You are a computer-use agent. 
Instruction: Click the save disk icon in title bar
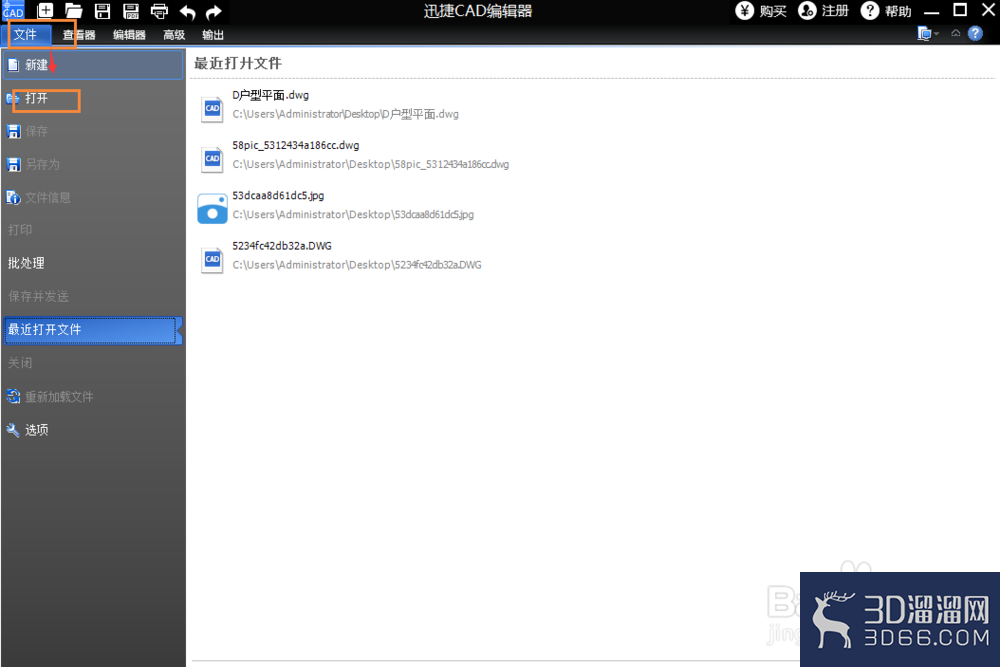point(102,11)
